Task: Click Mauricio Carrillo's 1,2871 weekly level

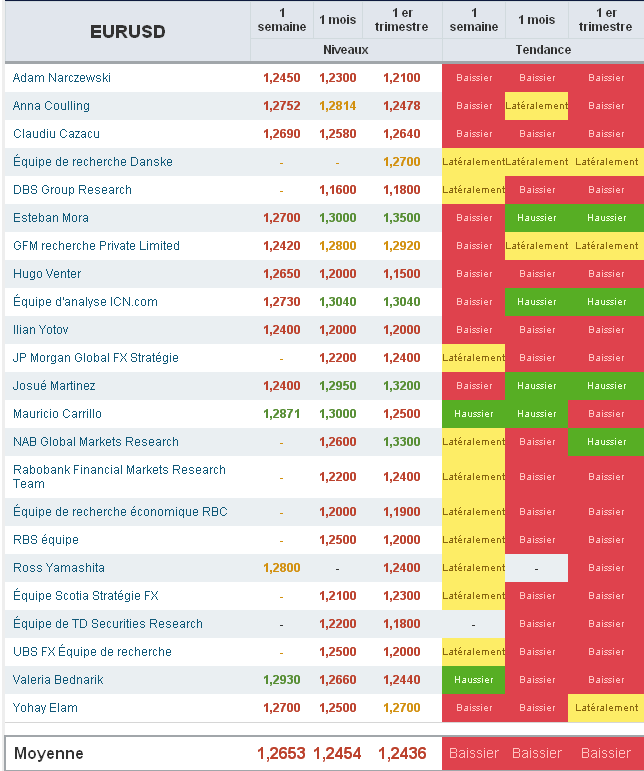Action: coord(282,414)
